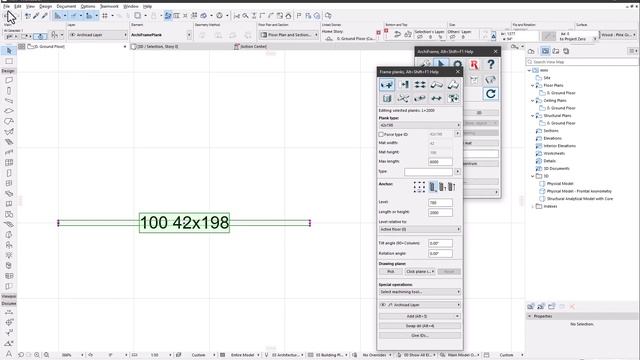
Task: Click first plank tool icon in Frame planks
Action: pyautogui.click(x=387, y=84)
